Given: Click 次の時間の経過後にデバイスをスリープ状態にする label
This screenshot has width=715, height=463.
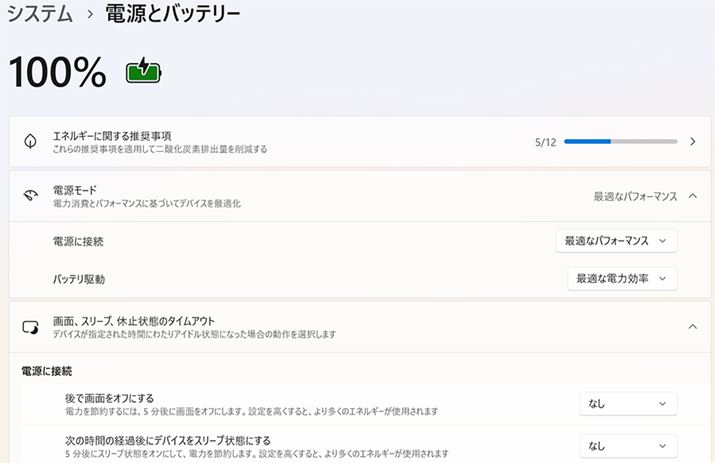Looking at the screenshot, I should [168, 441].
